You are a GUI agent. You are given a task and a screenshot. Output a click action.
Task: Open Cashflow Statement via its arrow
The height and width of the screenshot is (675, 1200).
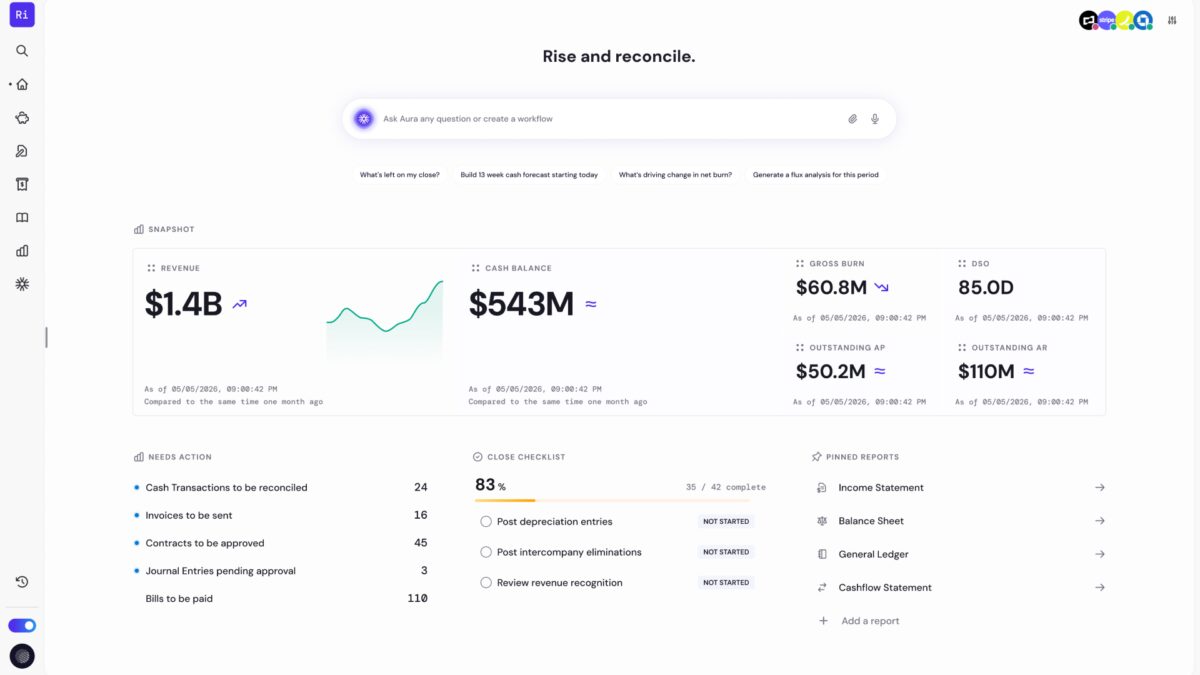tap(1100, 587)
